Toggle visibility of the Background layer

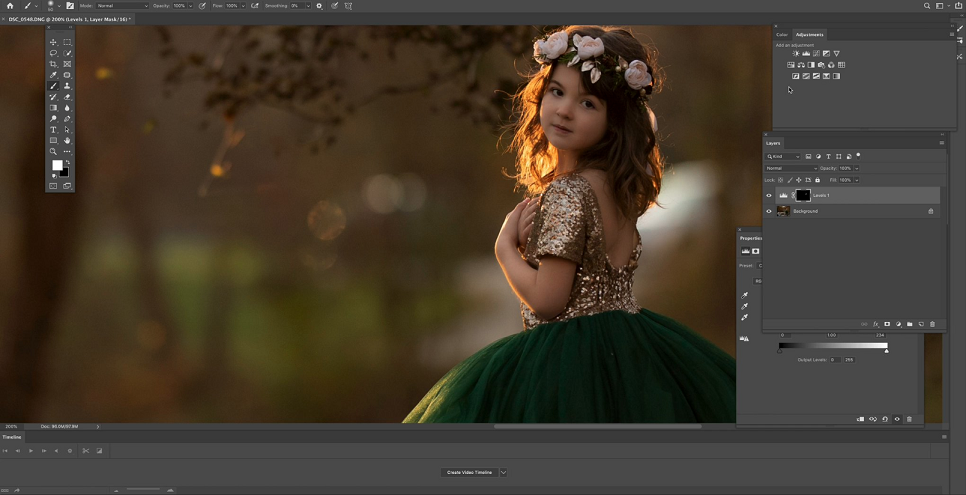768,211
